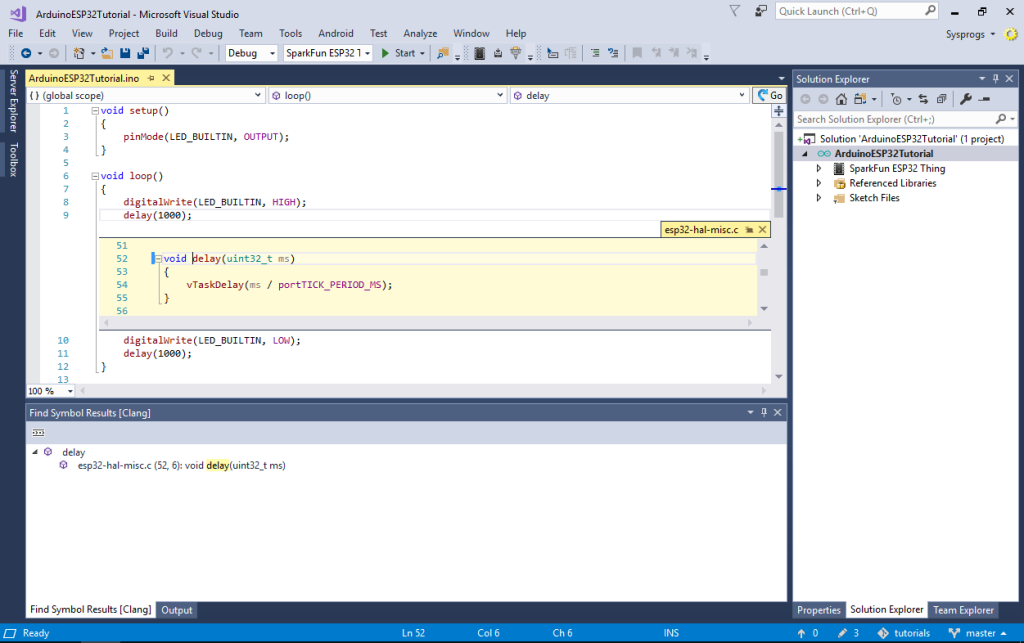Viewport: 1024px width, 643px height.
Task: Open Find in Files via the magnifier icon
Action: point(441,51)
